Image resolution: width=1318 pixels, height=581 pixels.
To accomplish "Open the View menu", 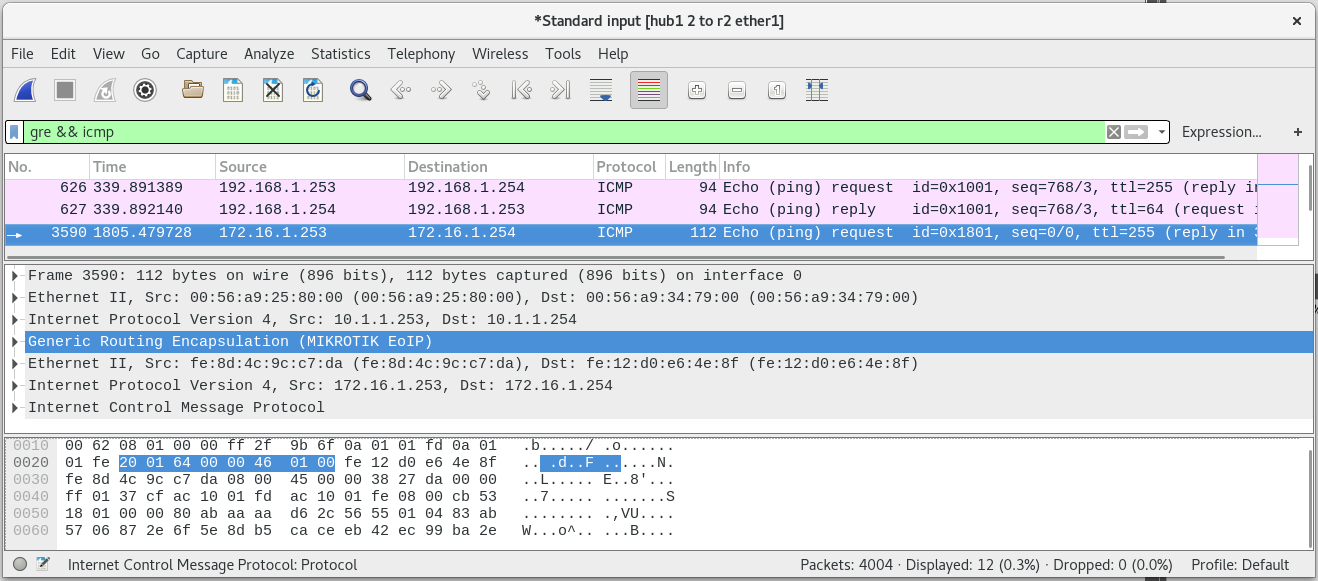I will pos(109,54).
